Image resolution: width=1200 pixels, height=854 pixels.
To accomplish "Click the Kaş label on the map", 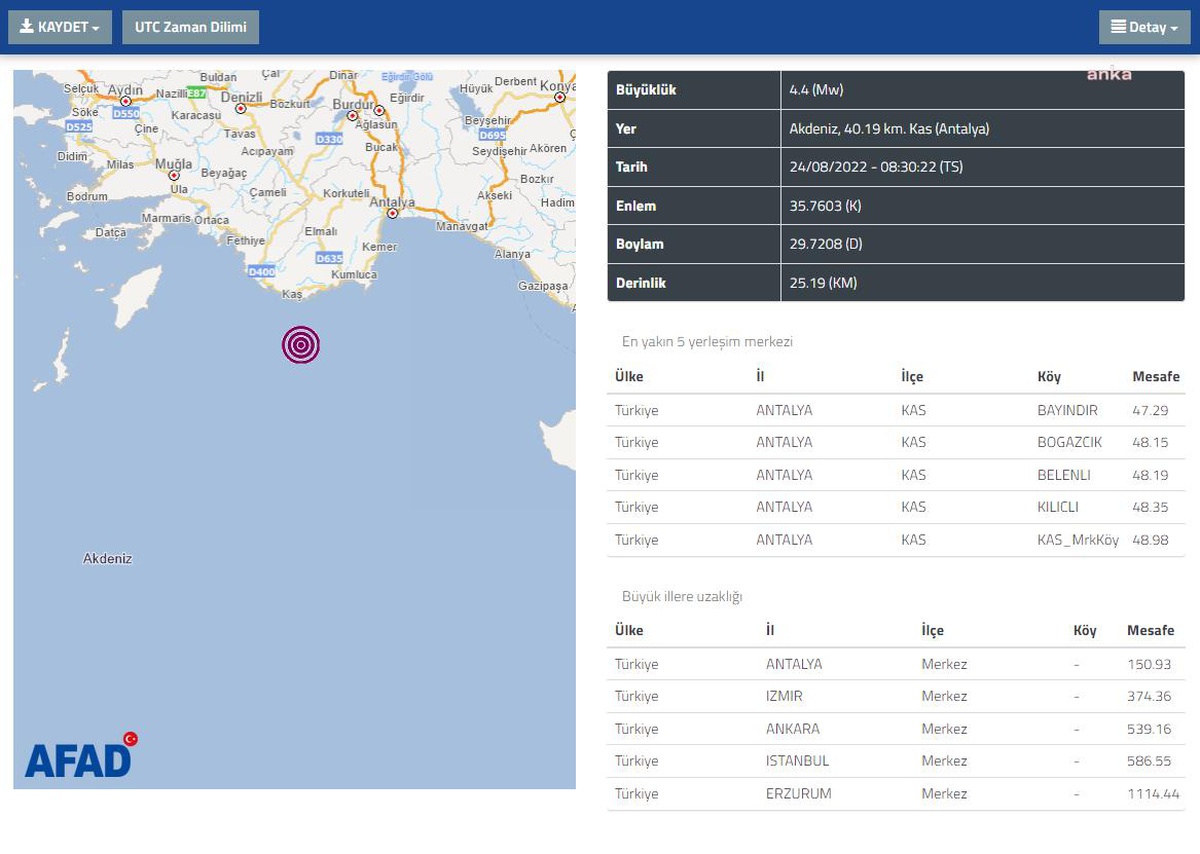I will point(292,295).
